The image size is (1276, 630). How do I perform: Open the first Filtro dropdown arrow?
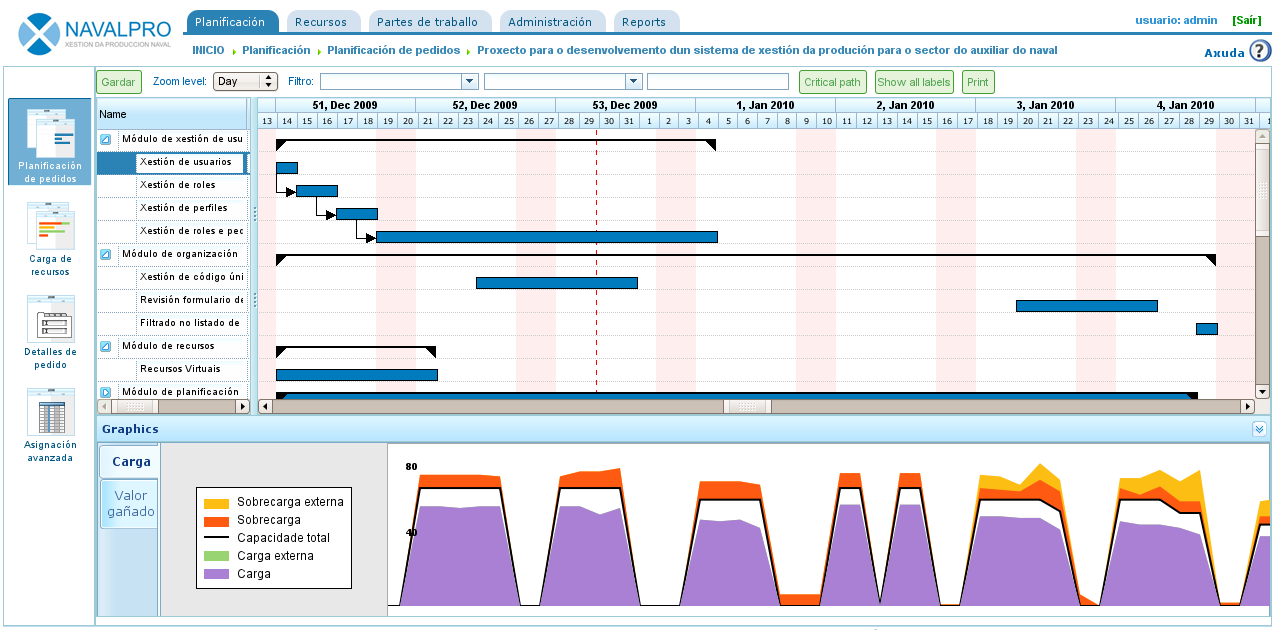(x=469, y=82)
